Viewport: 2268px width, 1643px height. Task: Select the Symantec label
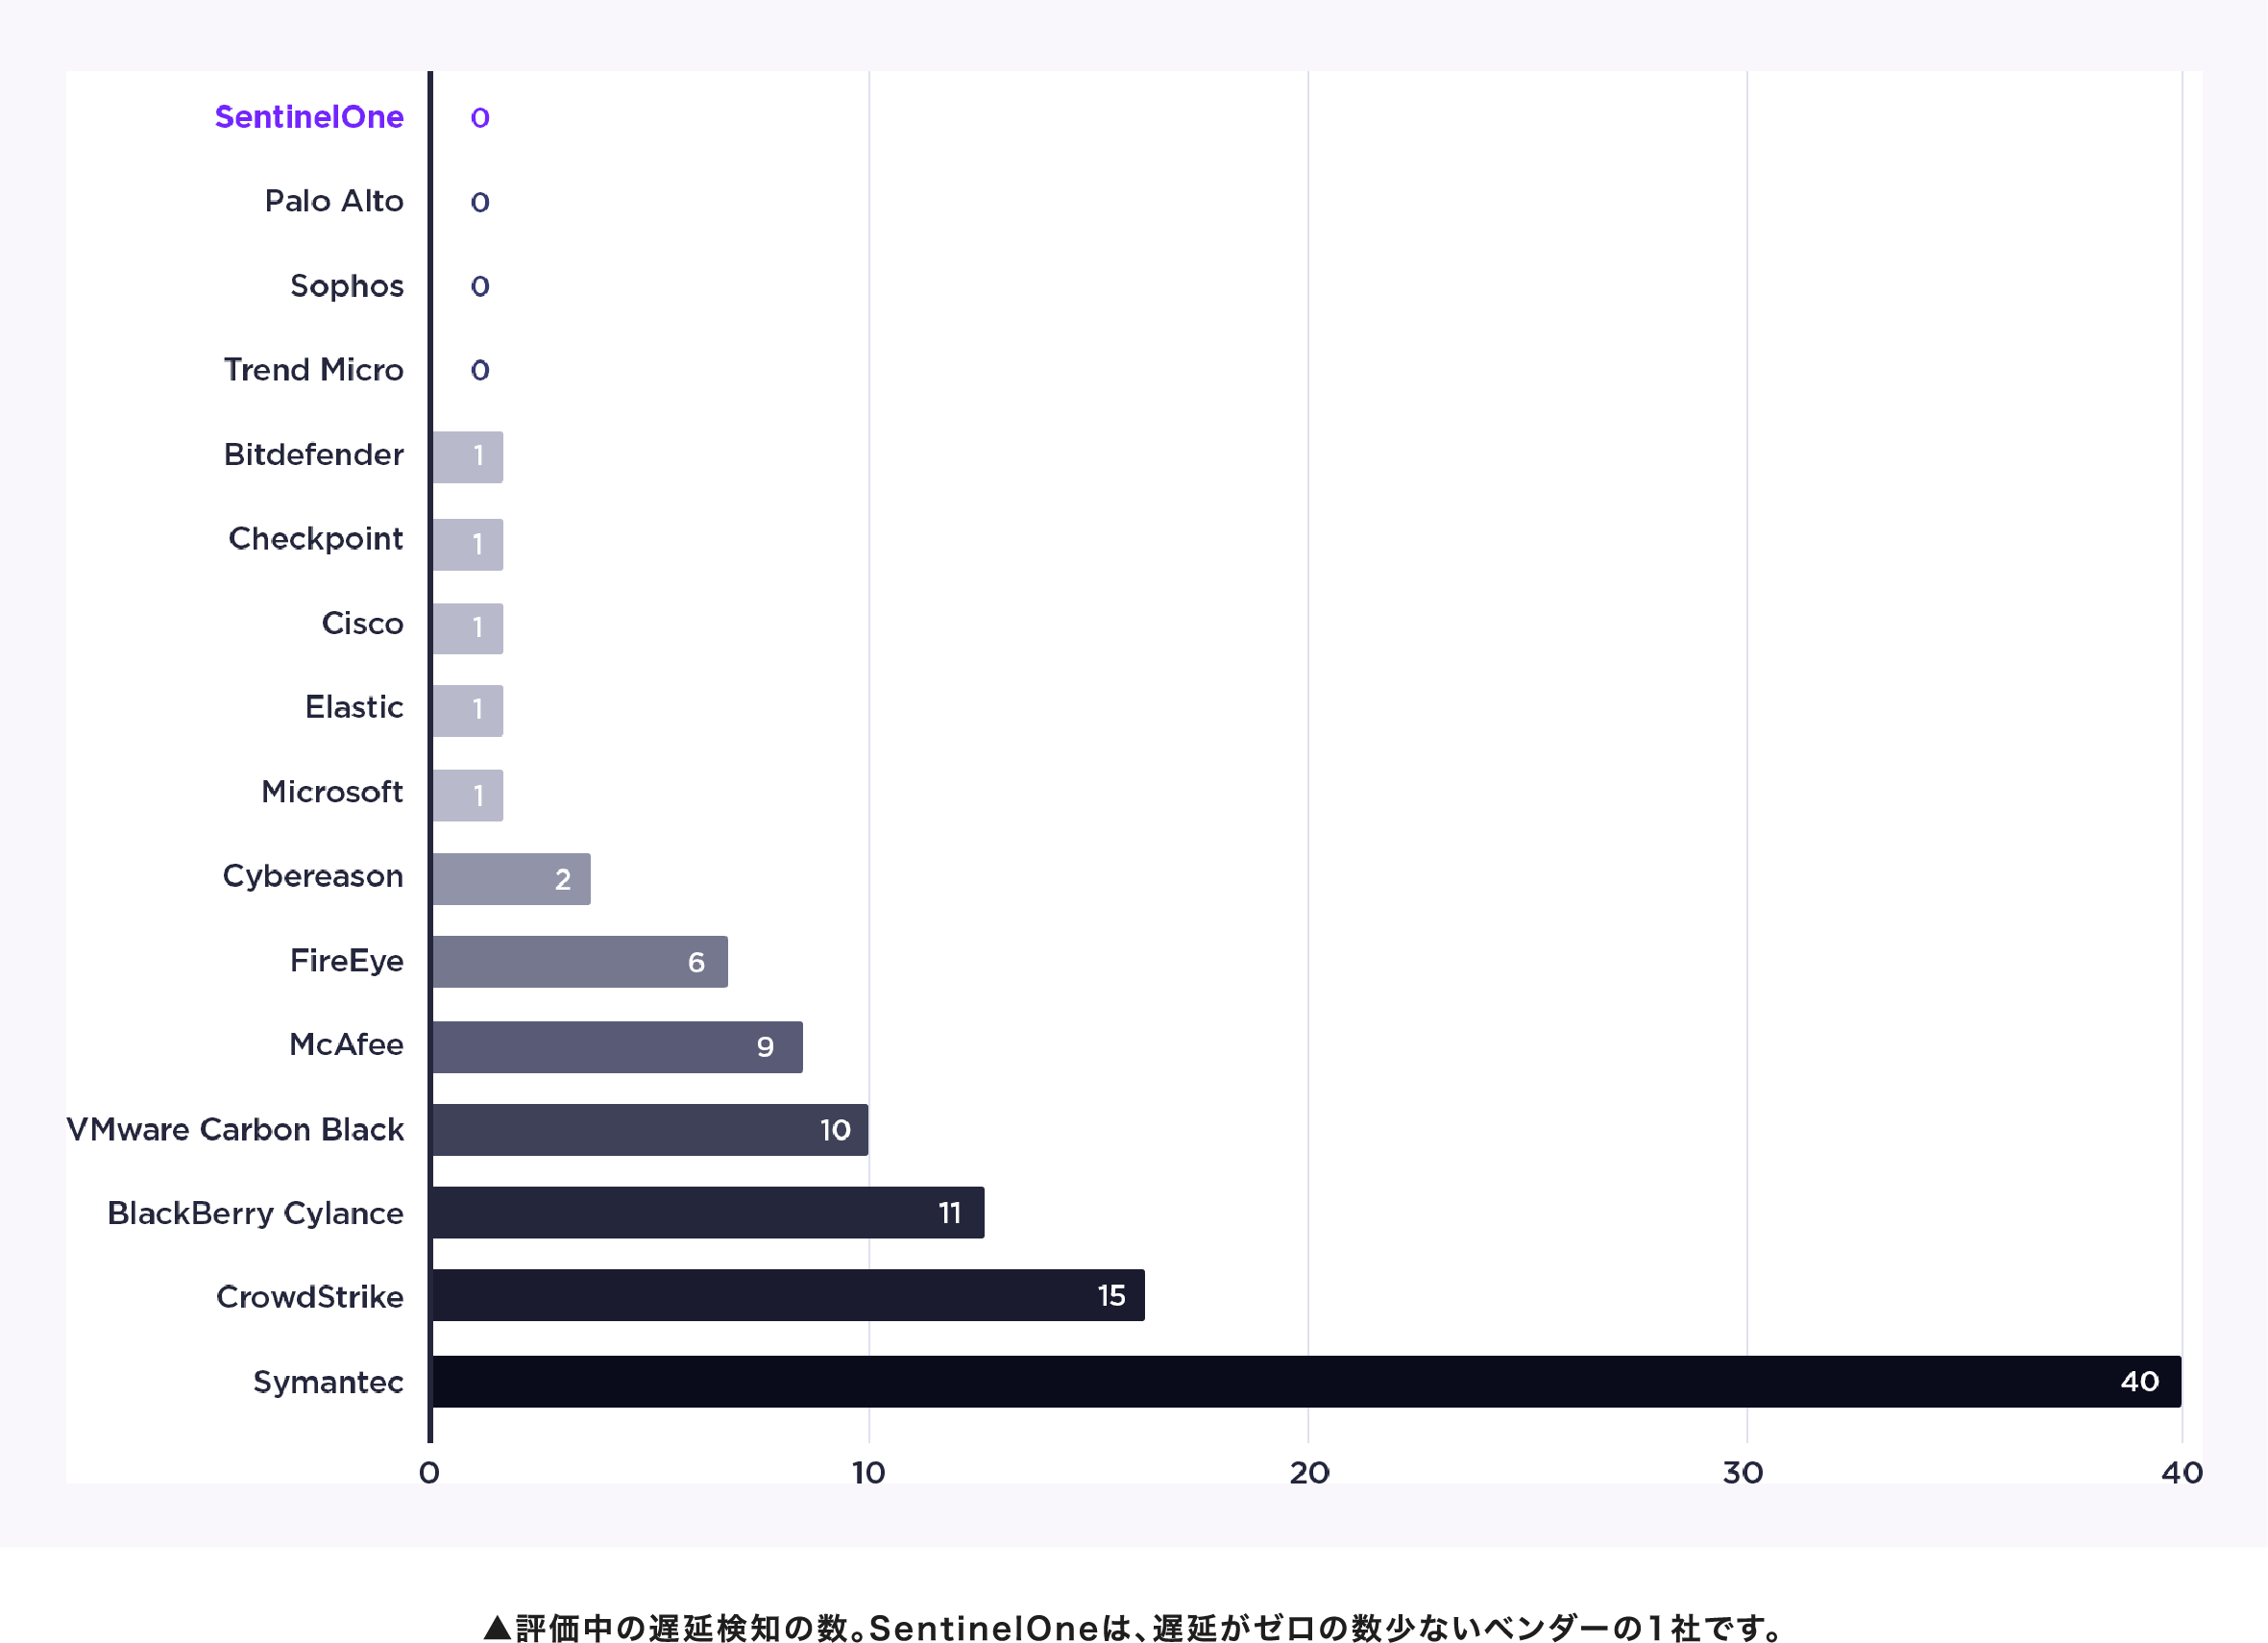(329, 1383)
